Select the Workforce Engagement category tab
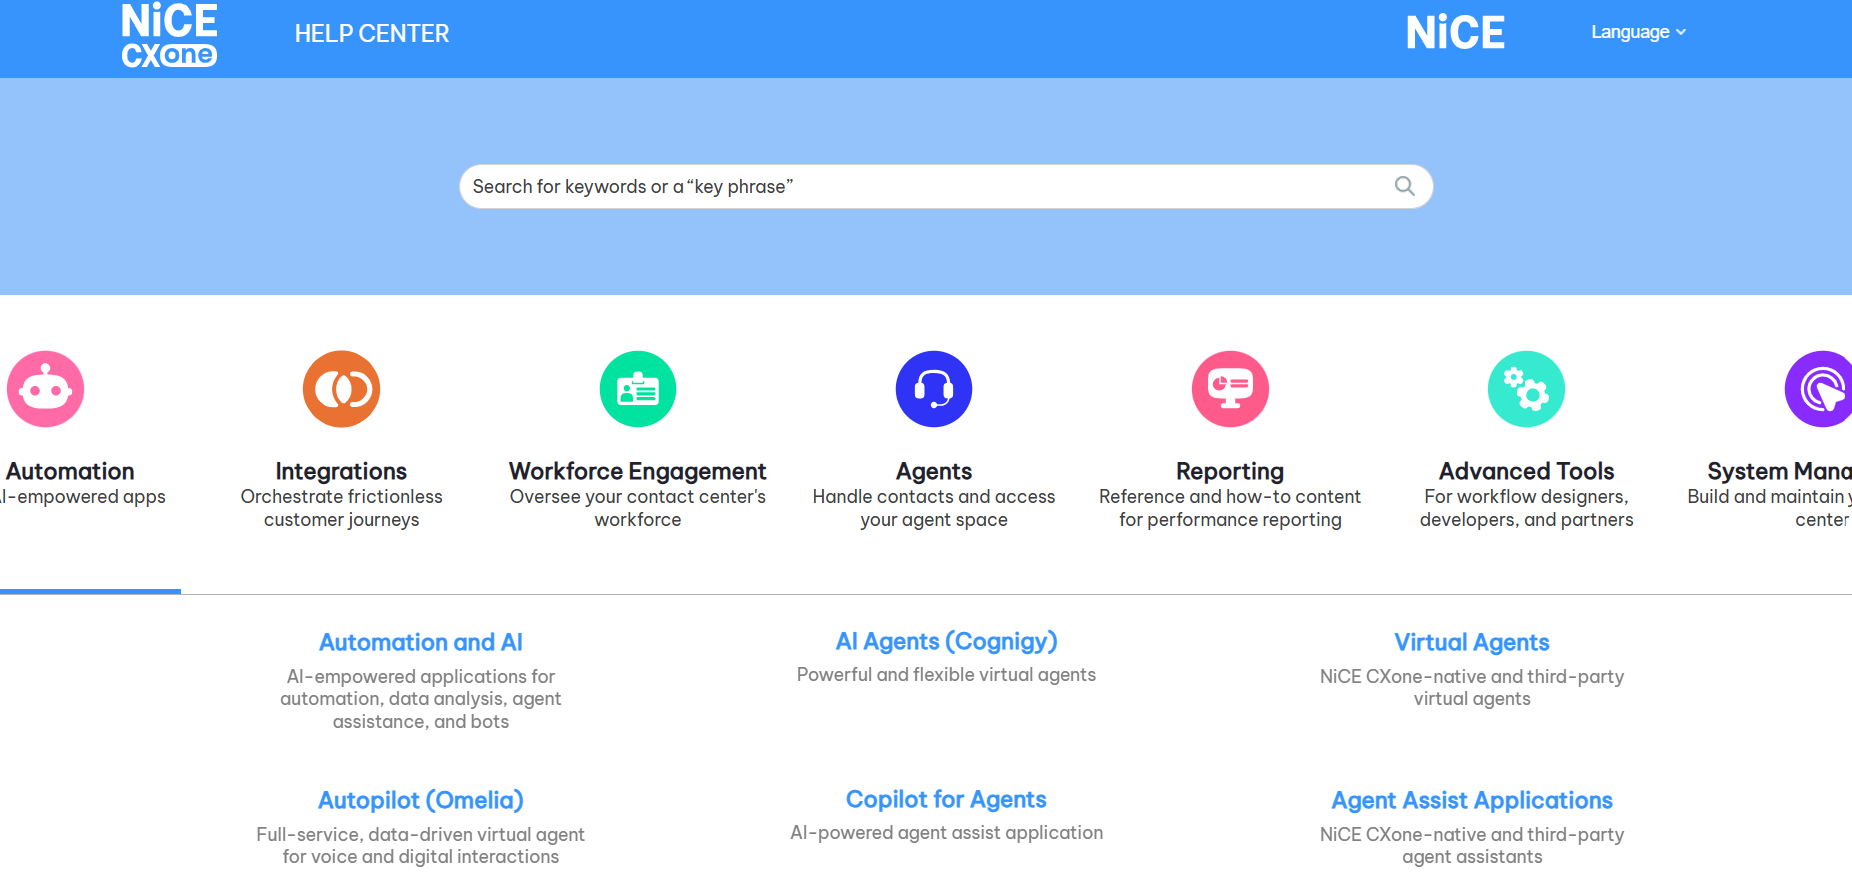Image resolution: width=1852 pixels, height=887 pixels. 638,471
